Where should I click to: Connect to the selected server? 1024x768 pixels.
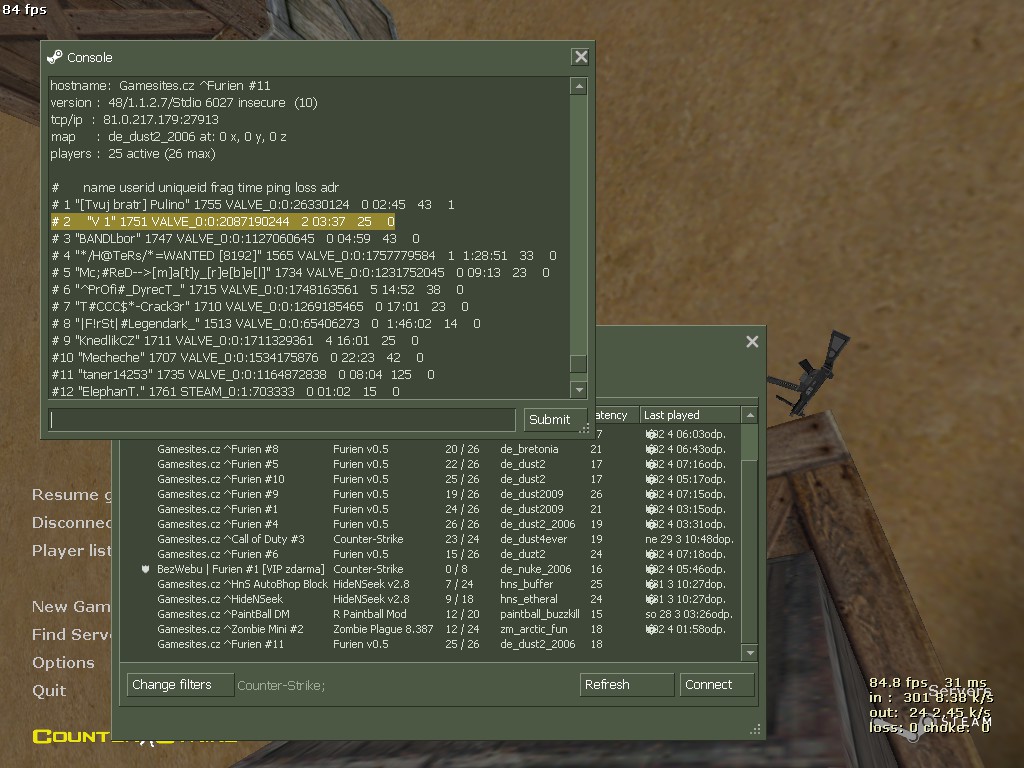pos(717,684)
